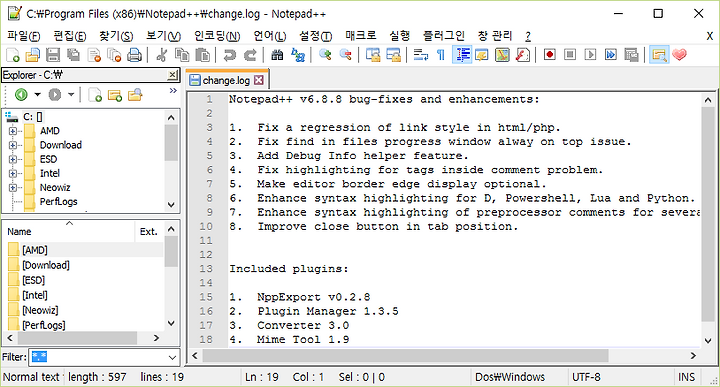This screenshot has height=387, width=720.
Task: Click the editor vertical scrollbar down arrow
Action: pyautogui.click(x=708, y=341)
